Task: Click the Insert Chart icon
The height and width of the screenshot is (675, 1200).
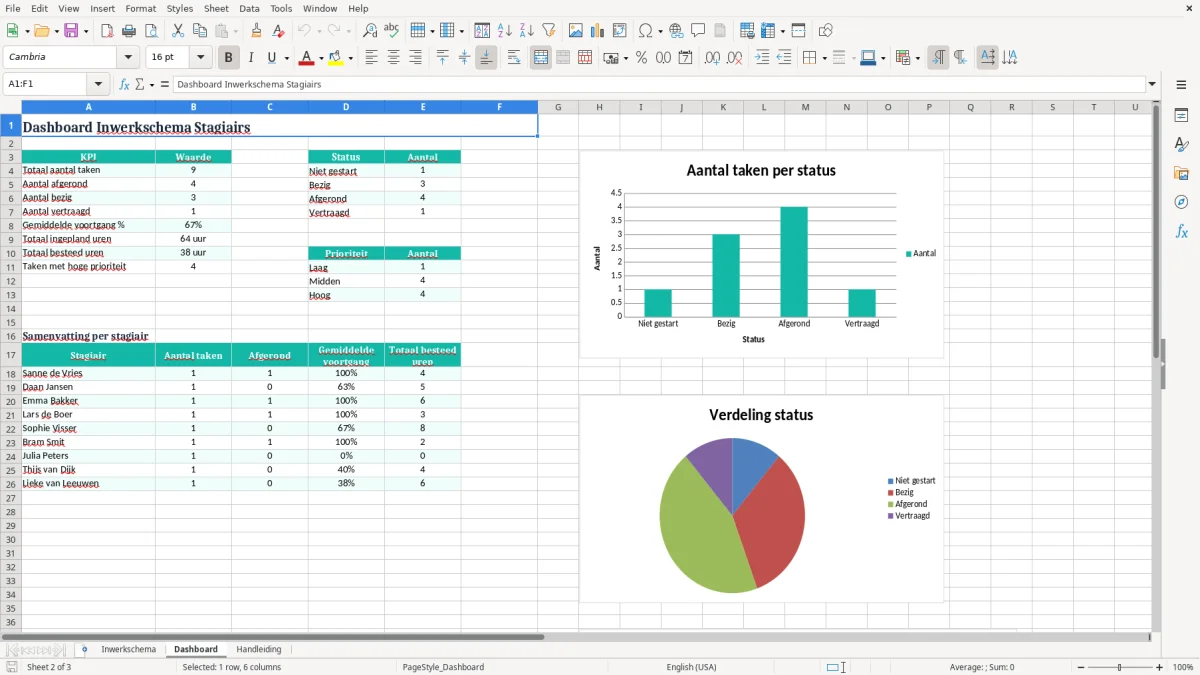Action: (598, 31)
